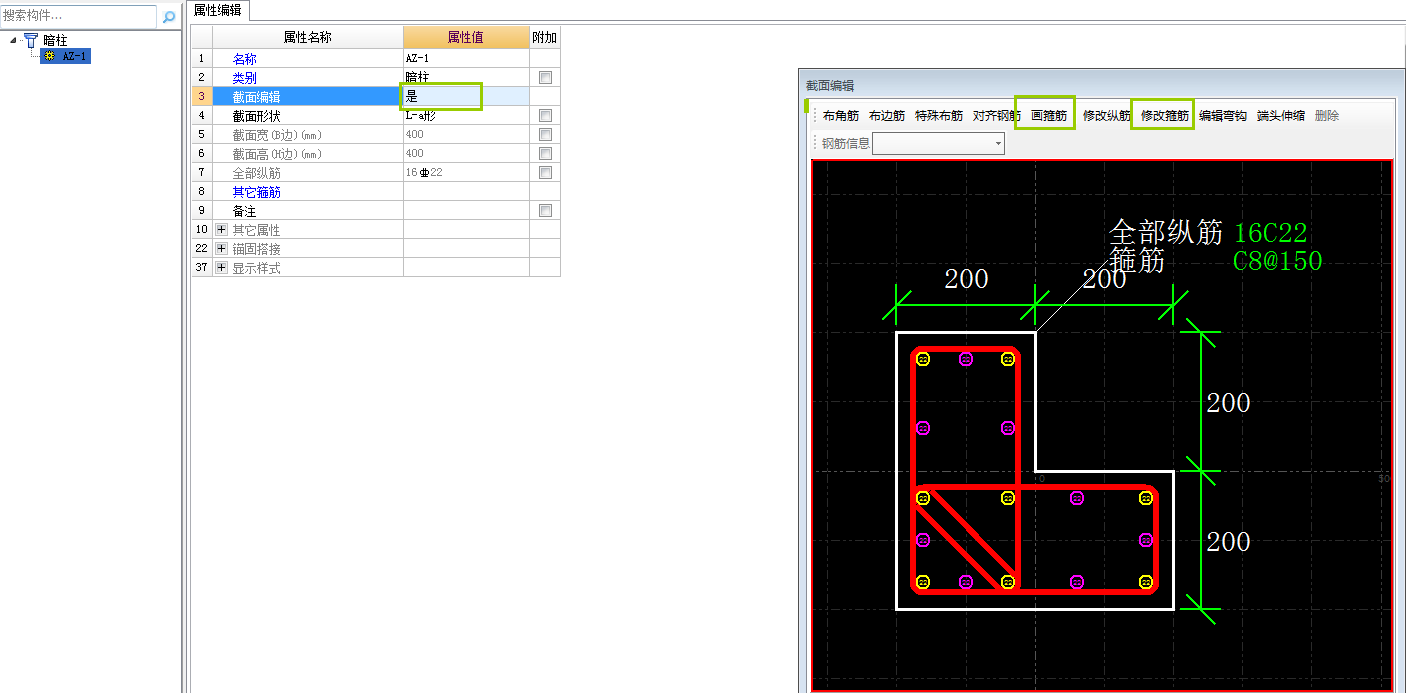Screen dimensions: 1406x693
Task: Toggle the 截面高 attach checkbox
Action: click(545, 154)
